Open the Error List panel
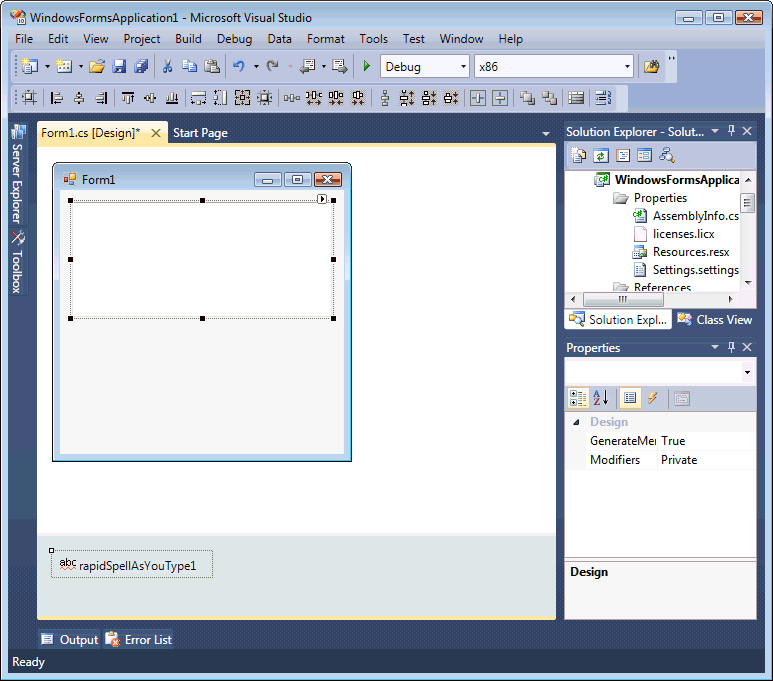This screenshot has width=773, height=681. (x=139, y=640)
